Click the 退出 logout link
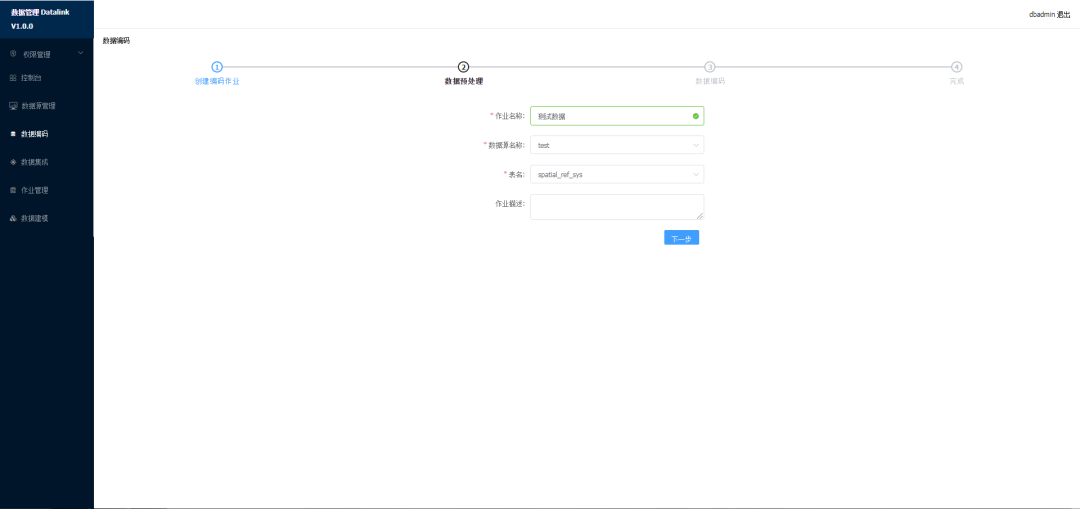The width and height of the screenshot is (1080, 509). tap(1063, 14)
